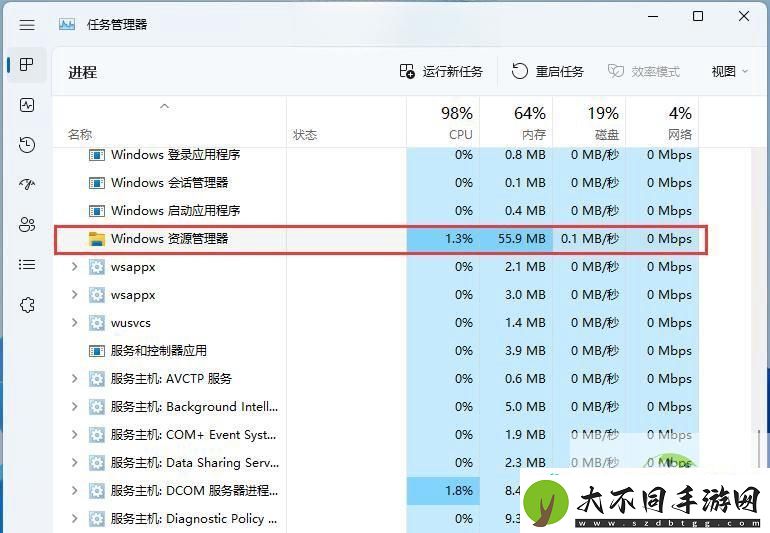Click the 3.9 MB memory value
Image resolution: width=770 pixels, height=533 pixels.
tap(525, 351)
